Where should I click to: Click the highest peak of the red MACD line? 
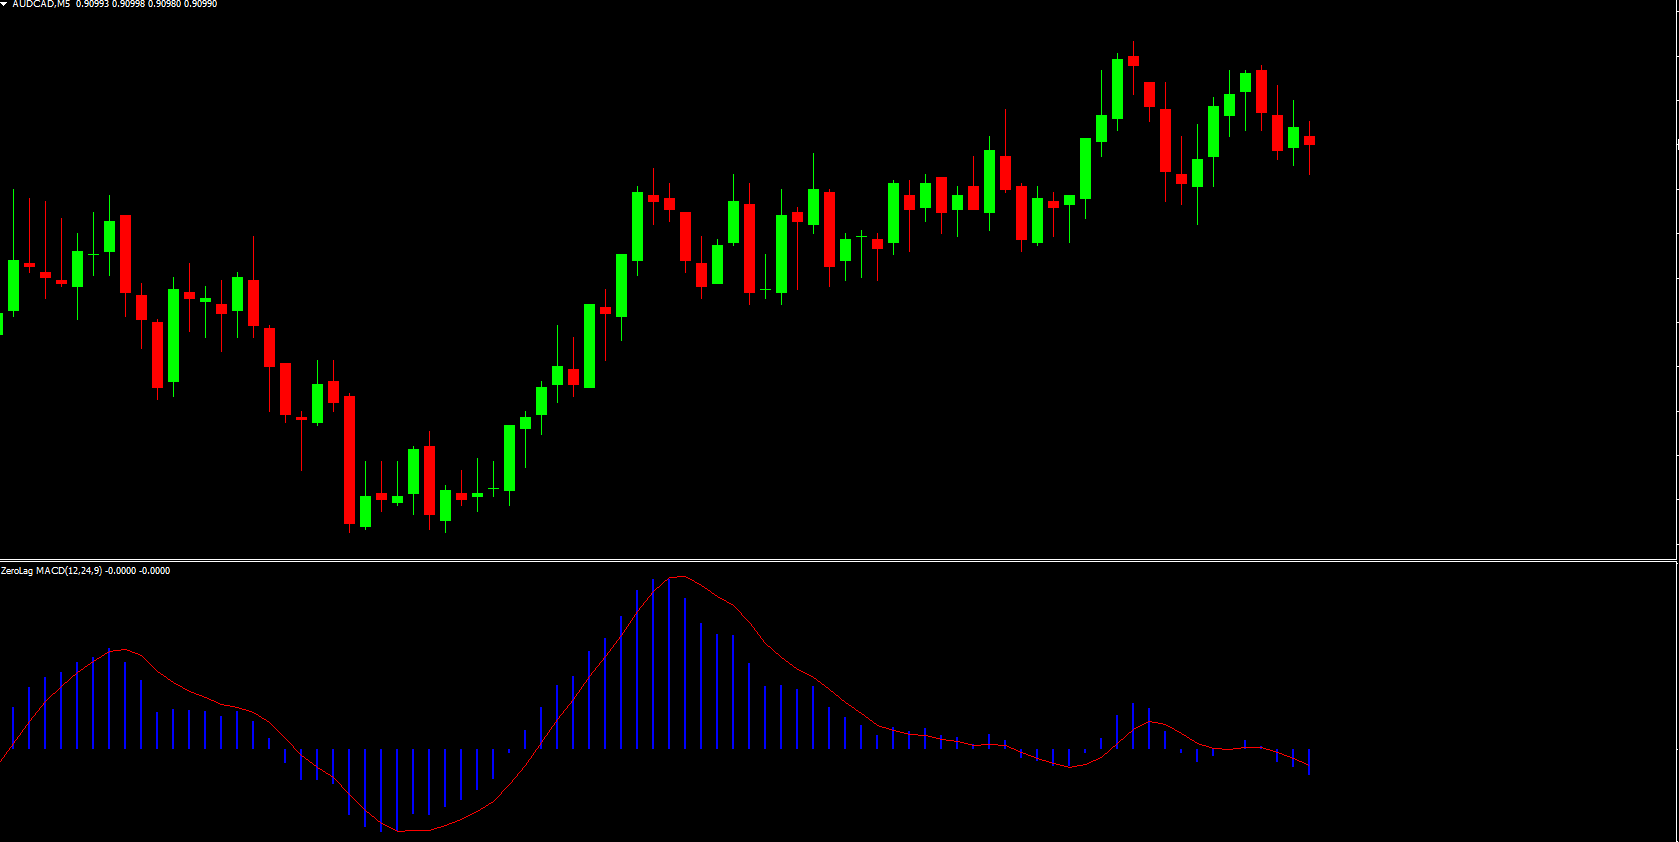point(680,577)
